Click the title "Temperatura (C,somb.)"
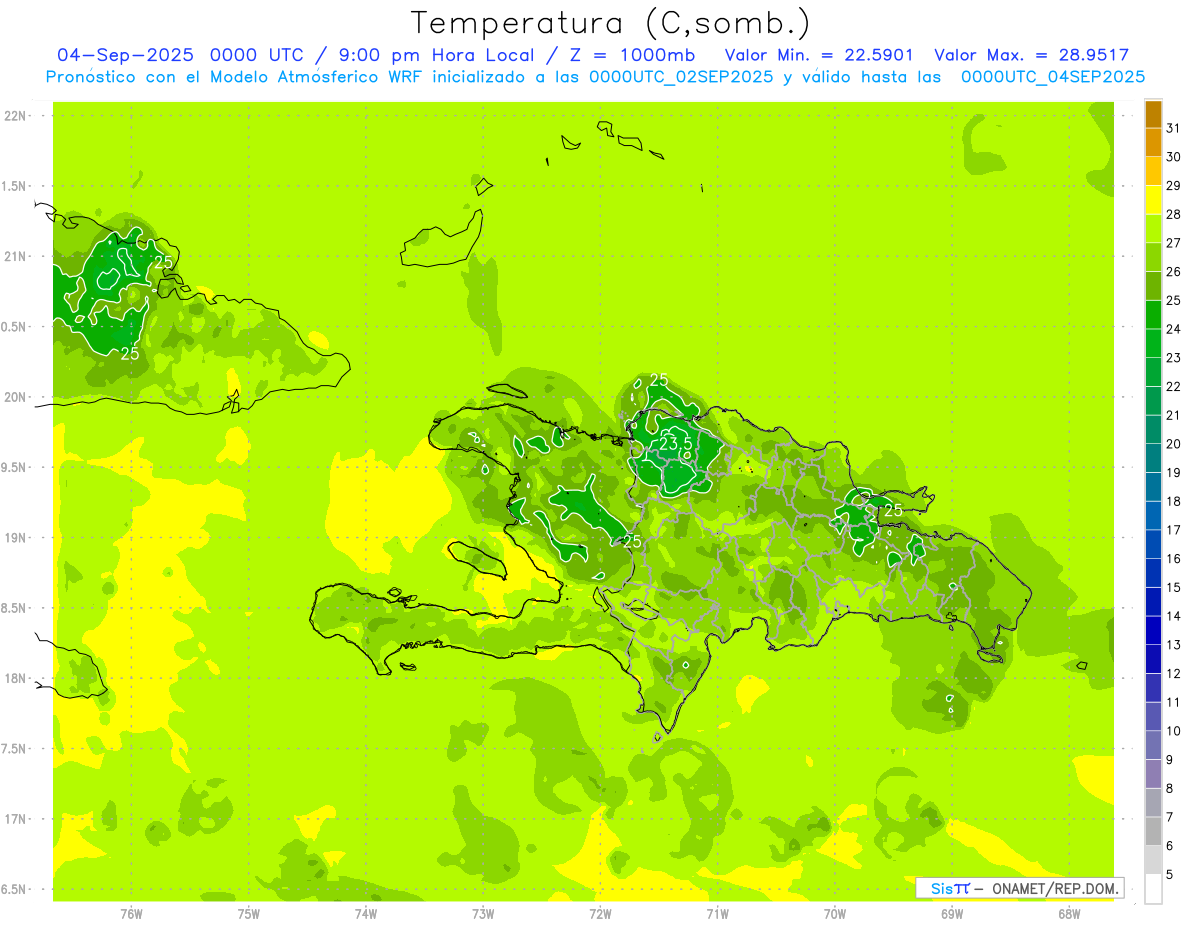The width and height of the screenshot is (1200, 927). point(611,23)
